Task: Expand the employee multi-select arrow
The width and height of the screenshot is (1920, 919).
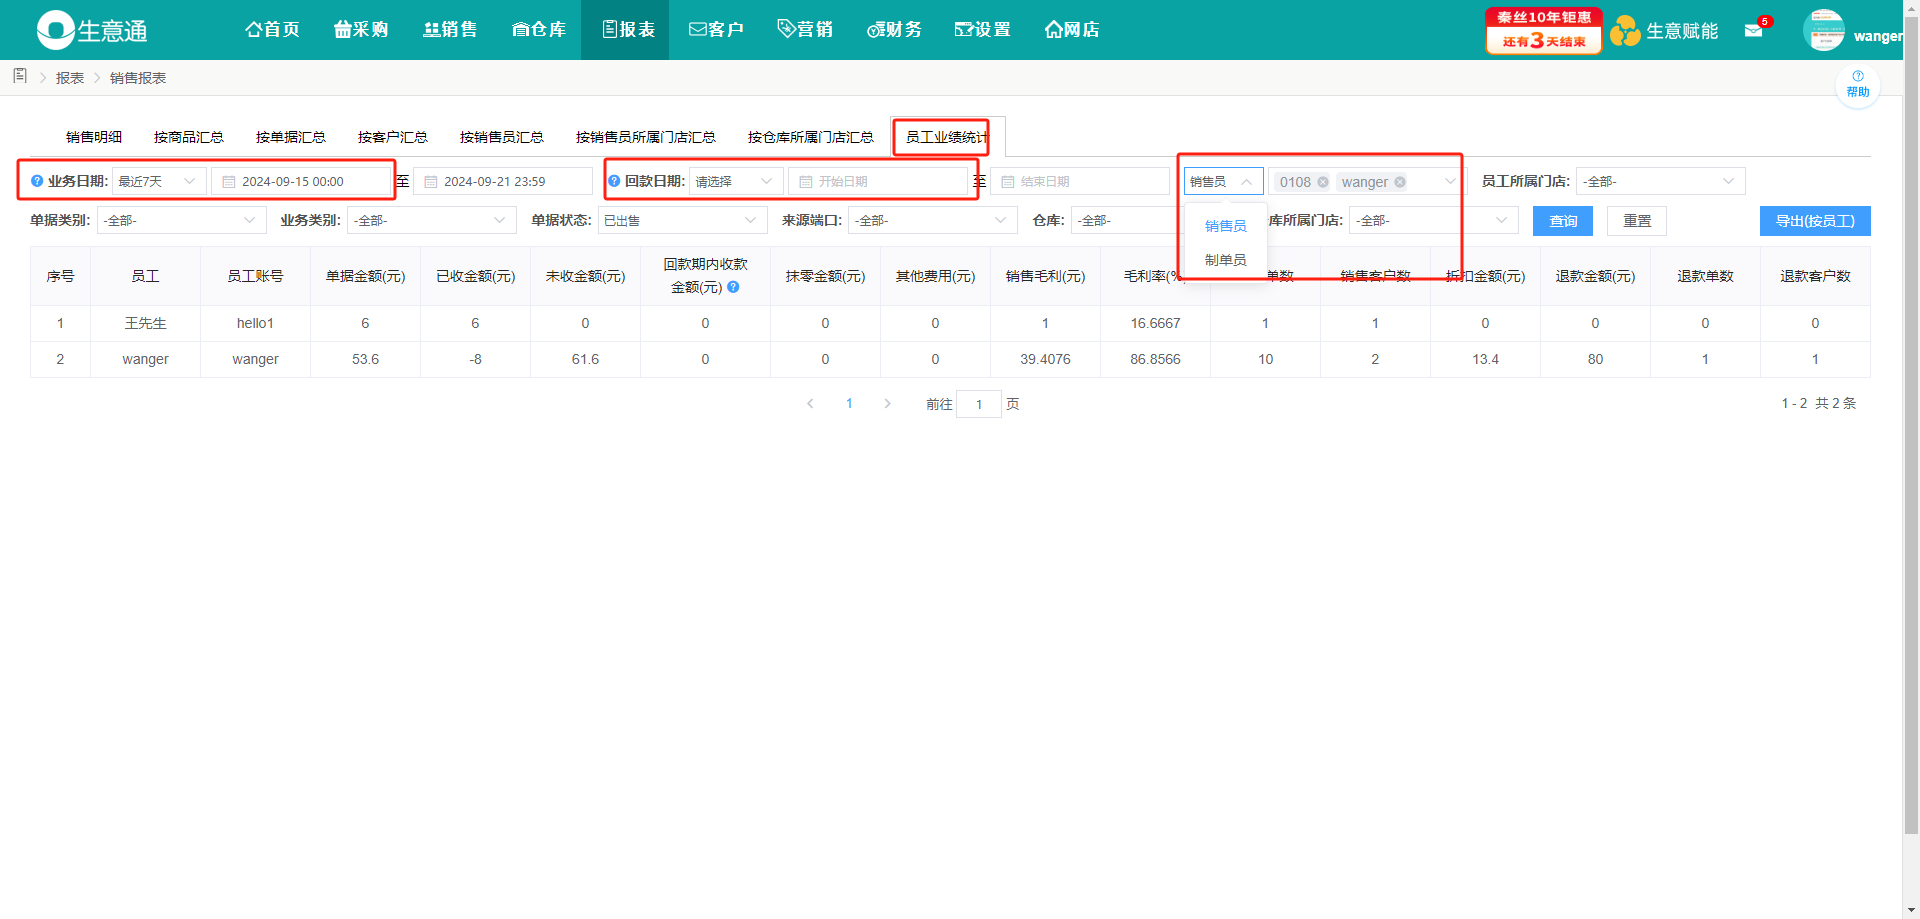Action: click(1450, 181)
